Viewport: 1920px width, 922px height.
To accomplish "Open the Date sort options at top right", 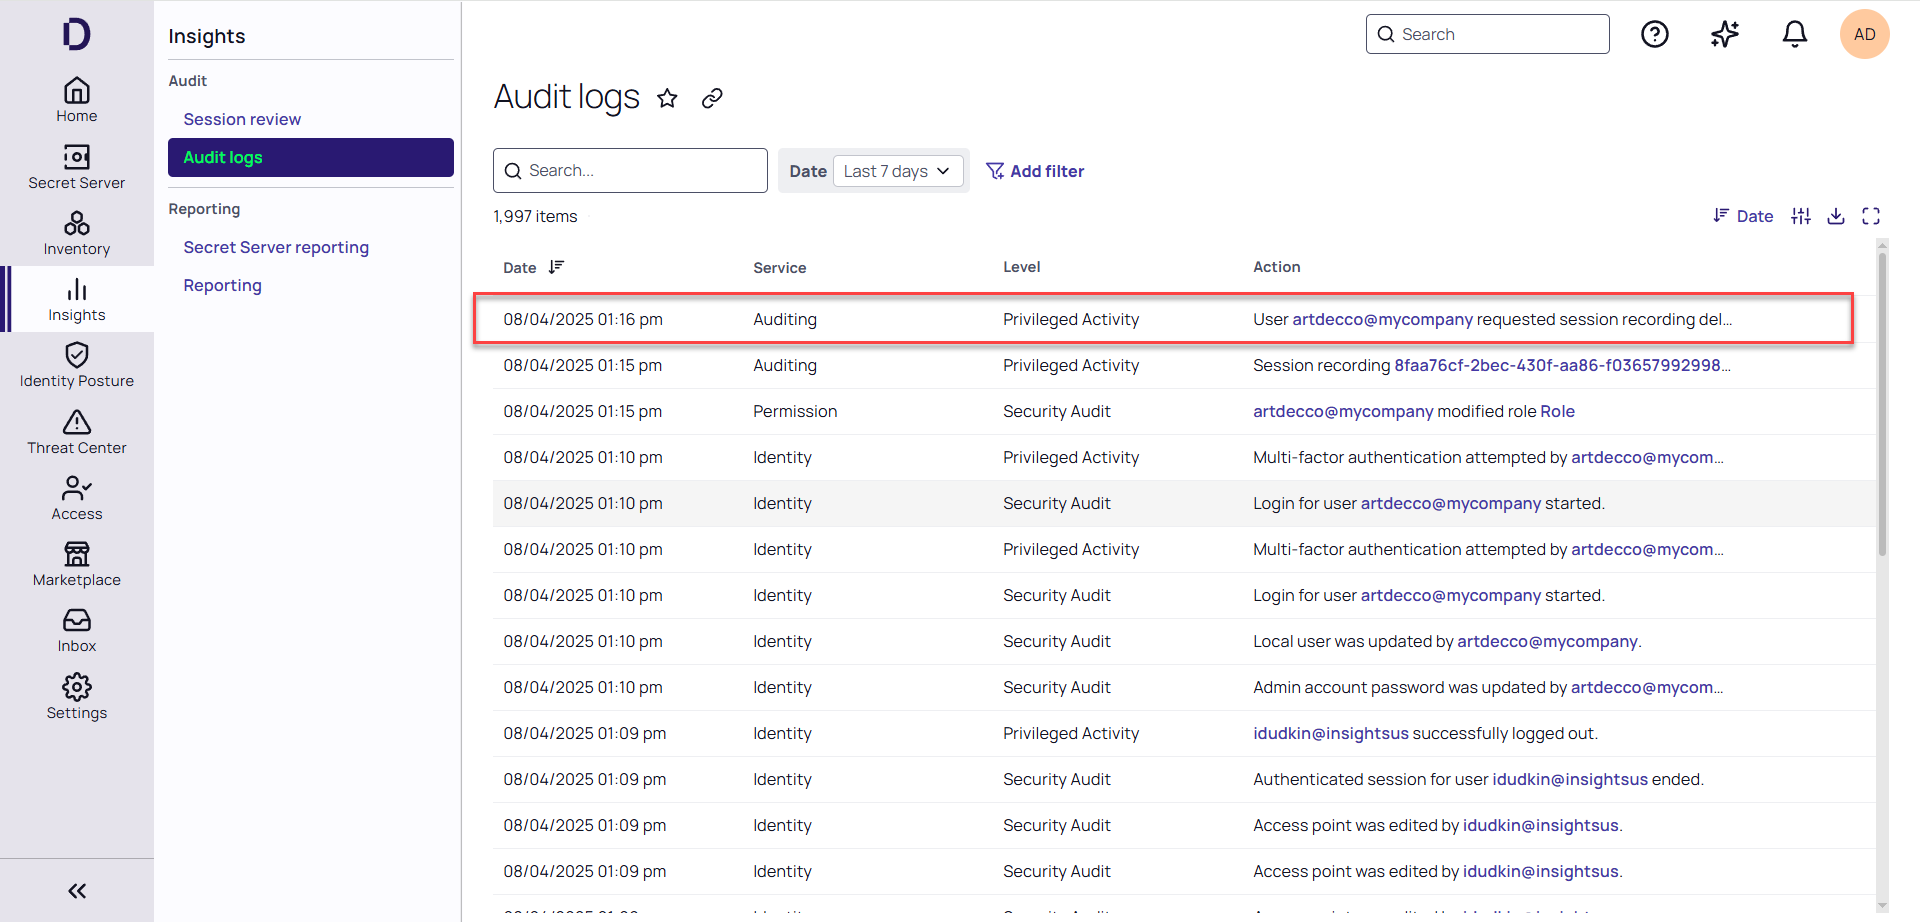I will pyautogui.click(x=1743, y=216).
